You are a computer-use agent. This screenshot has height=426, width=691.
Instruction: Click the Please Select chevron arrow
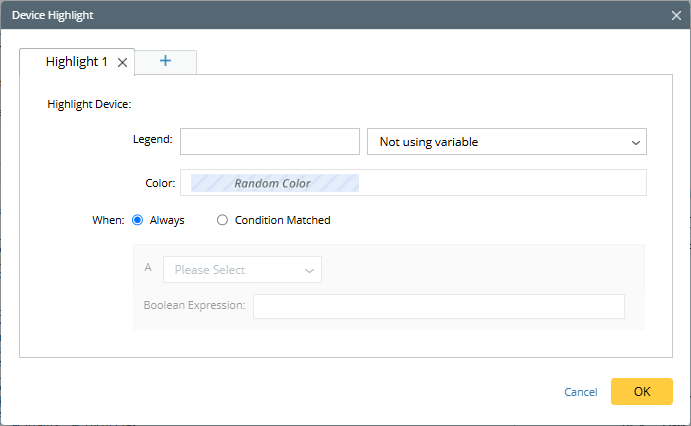click(x=309, y=270)
